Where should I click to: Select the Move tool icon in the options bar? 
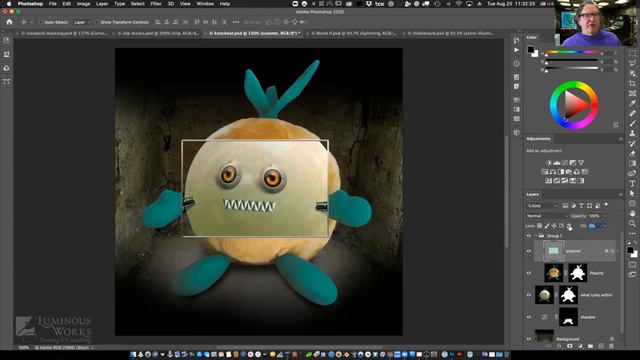(24, 22)
